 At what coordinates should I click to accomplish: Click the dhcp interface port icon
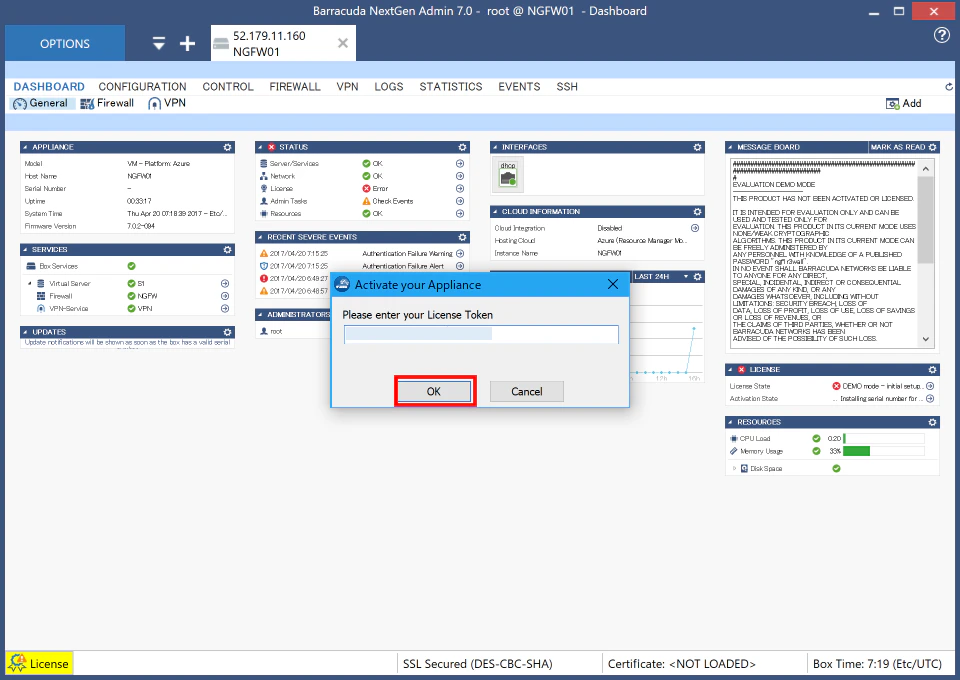tap(508, 174)
